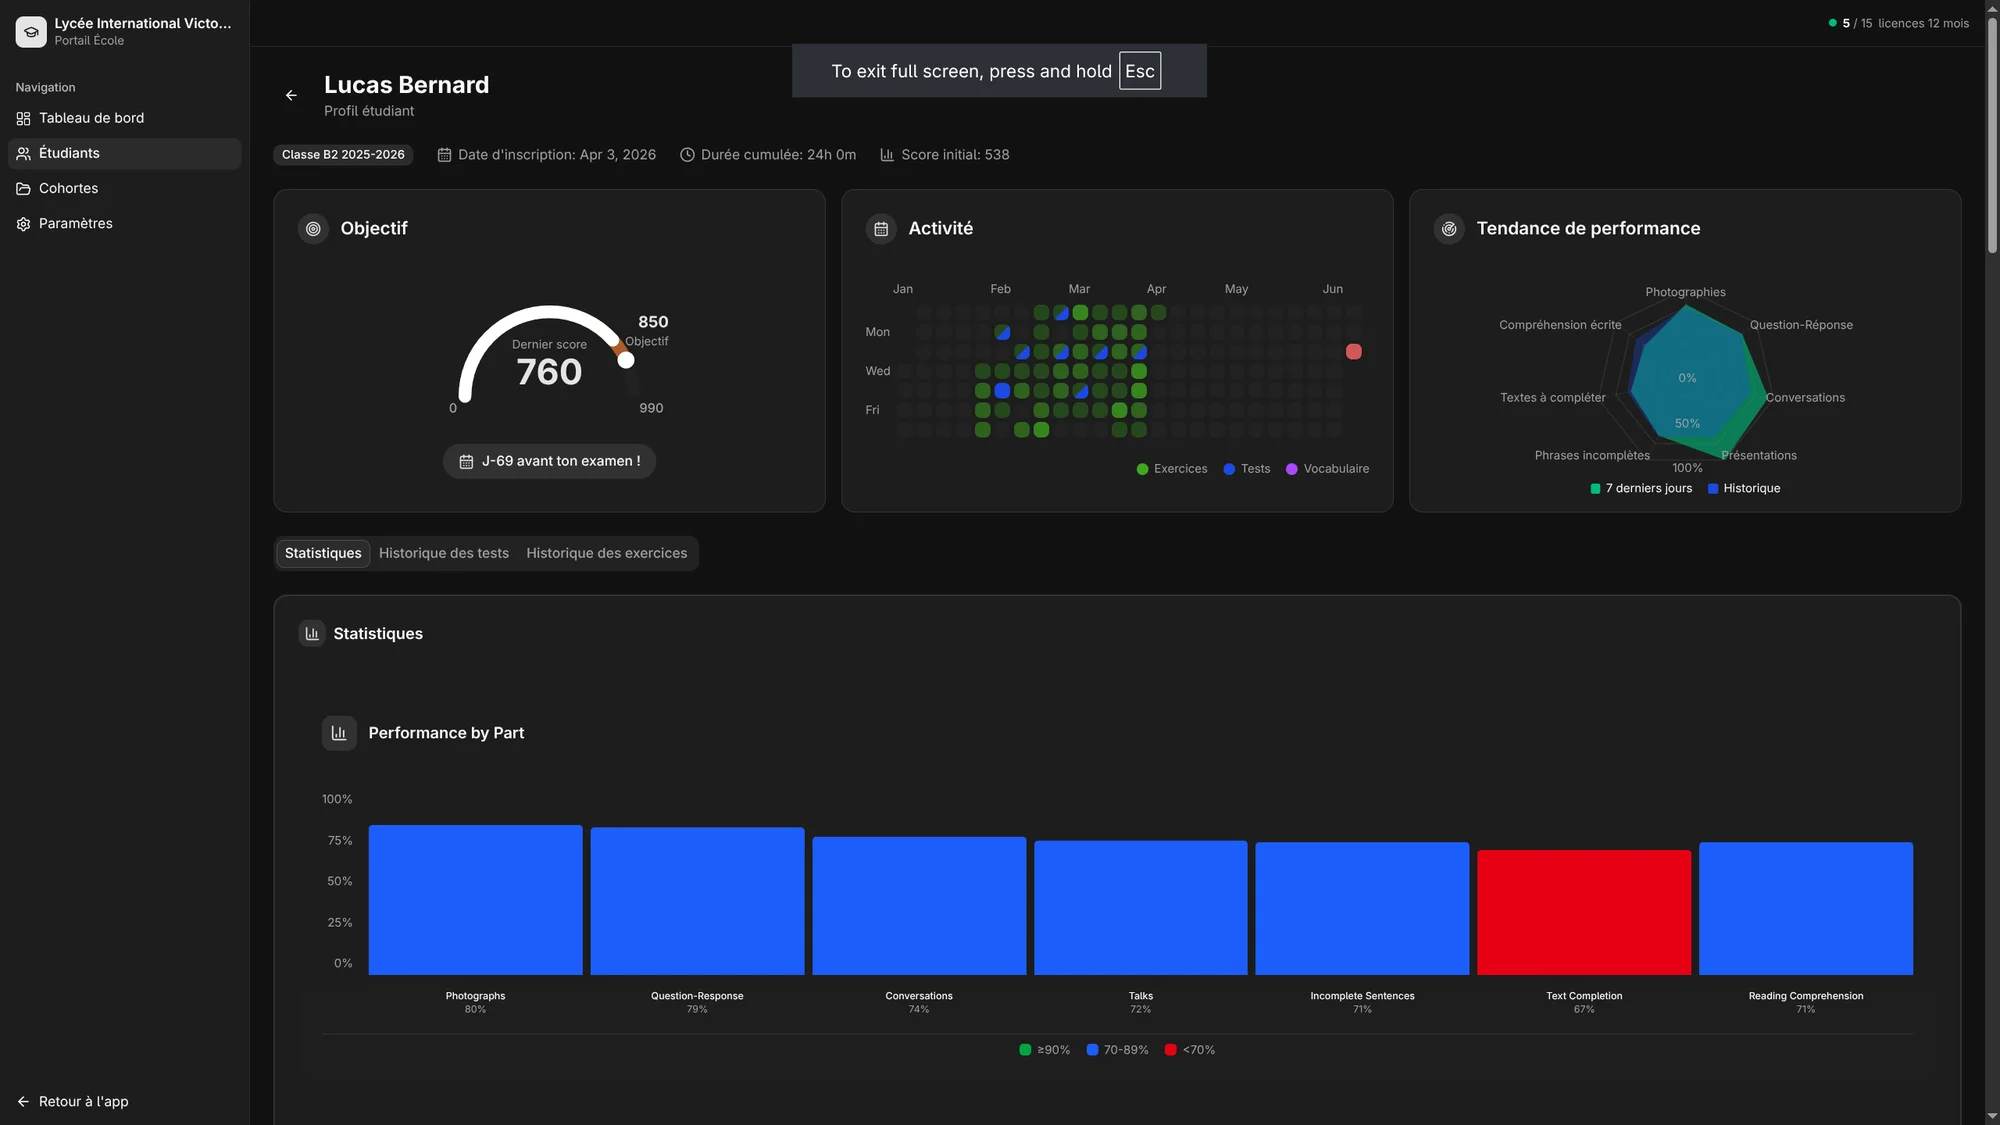Toggle the Exercices legend in Activité
Screen dimensions: 2000x1125
click(1172, 468)
